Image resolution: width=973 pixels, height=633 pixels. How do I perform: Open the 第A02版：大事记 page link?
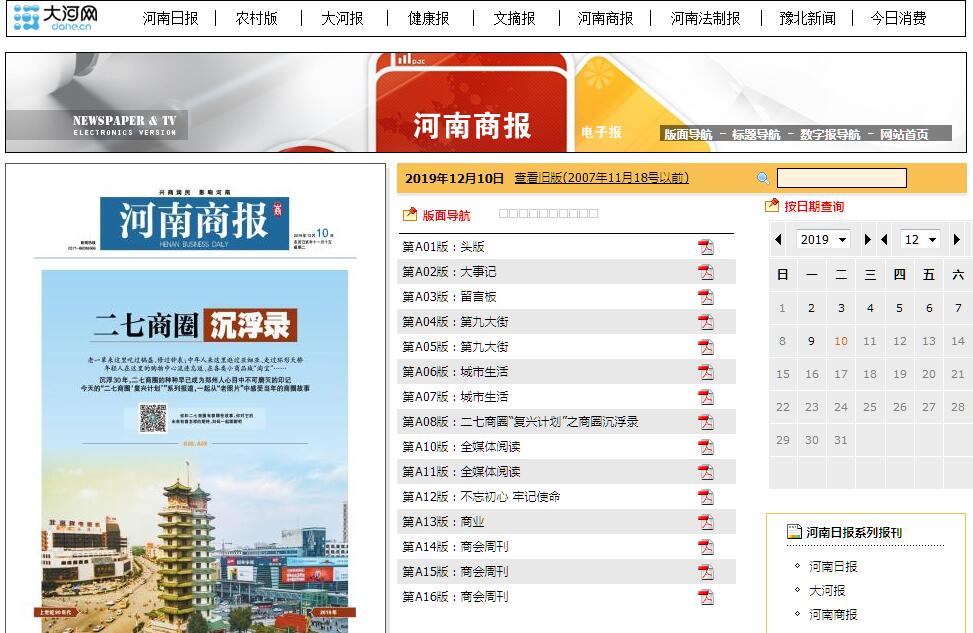449,272
